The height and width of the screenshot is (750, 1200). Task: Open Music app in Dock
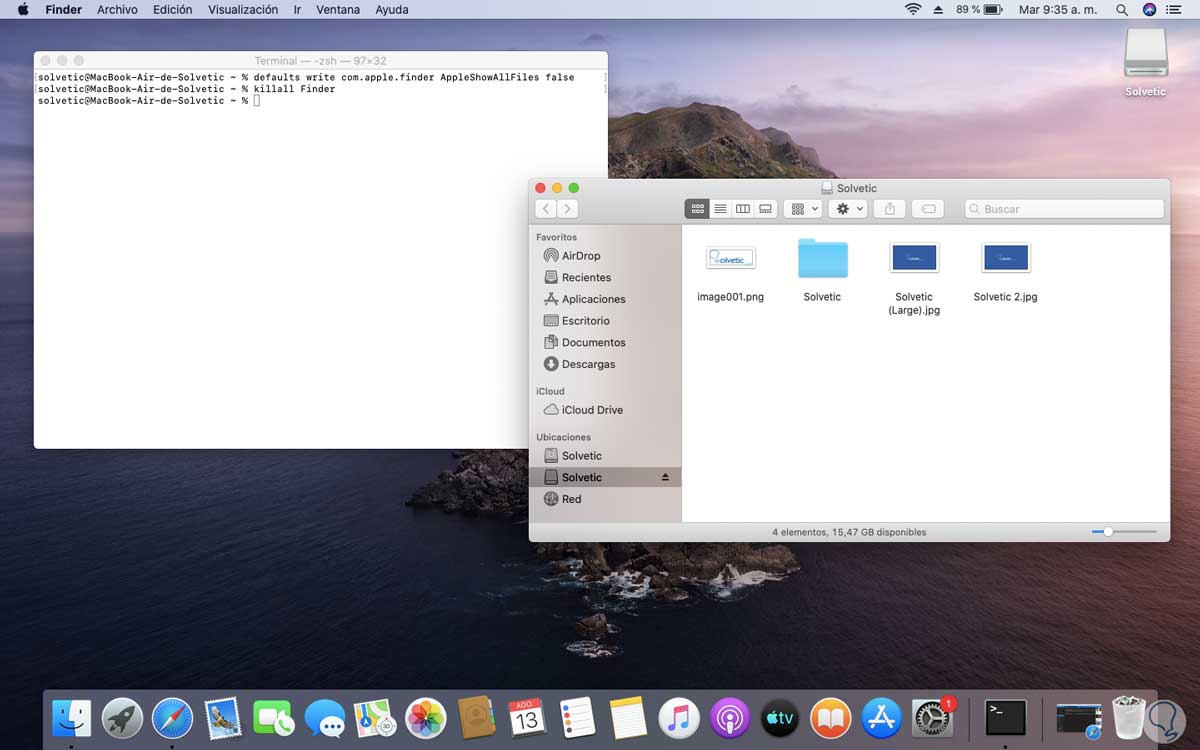pyautogui.click(x=679, y=717)
